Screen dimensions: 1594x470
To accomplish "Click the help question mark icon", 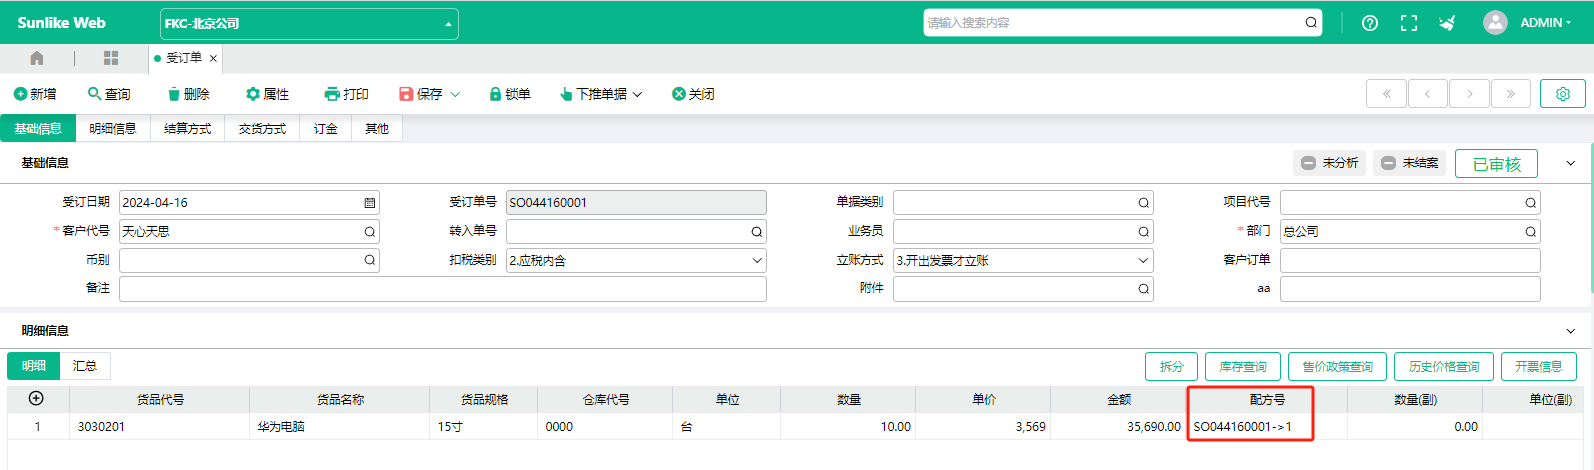I will click(x=1370, y=23).
